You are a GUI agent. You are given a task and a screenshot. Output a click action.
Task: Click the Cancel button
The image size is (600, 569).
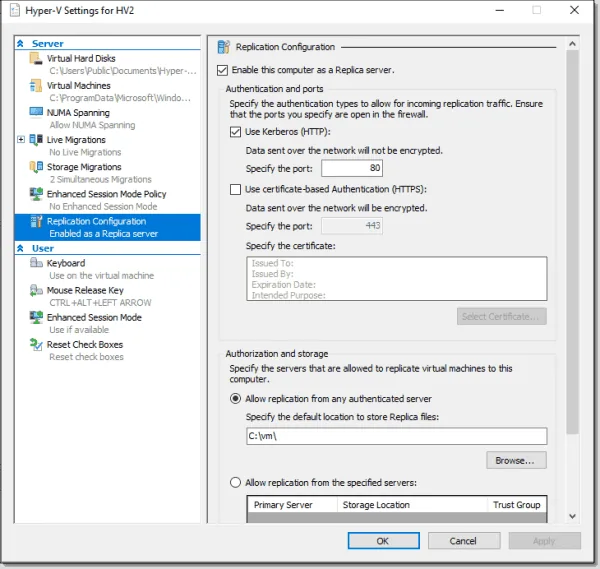click(464, 541)
